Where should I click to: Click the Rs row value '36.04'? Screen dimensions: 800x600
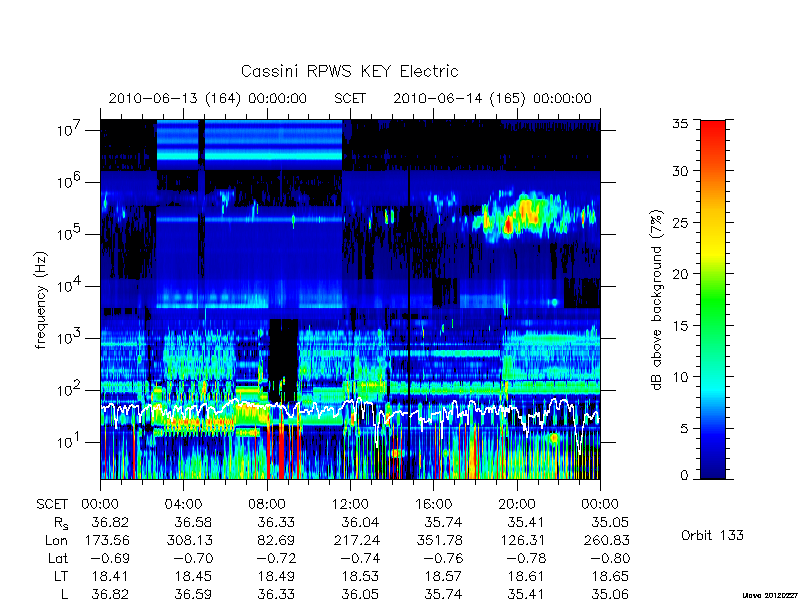(360, 522)
